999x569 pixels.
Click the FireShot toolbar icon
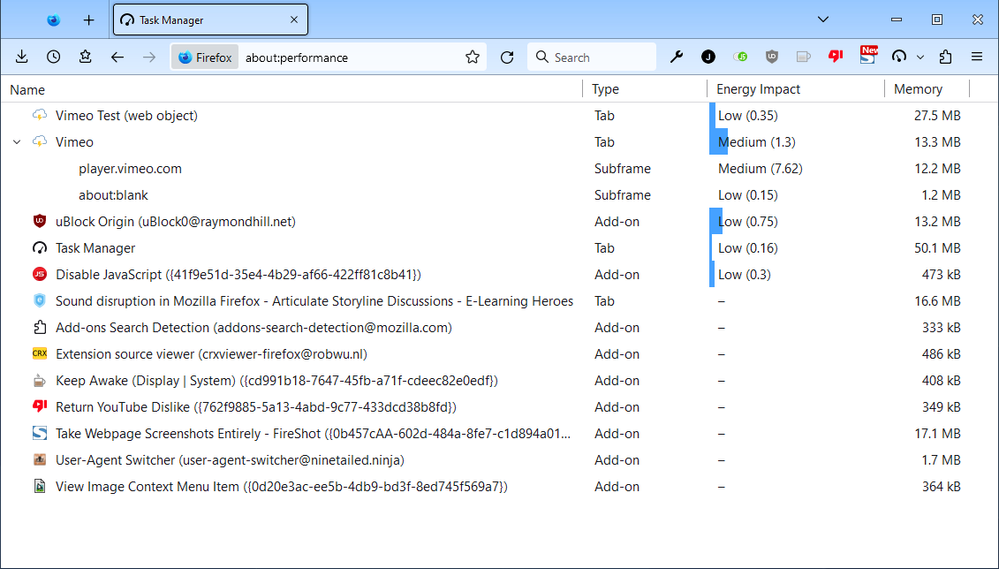868,55
